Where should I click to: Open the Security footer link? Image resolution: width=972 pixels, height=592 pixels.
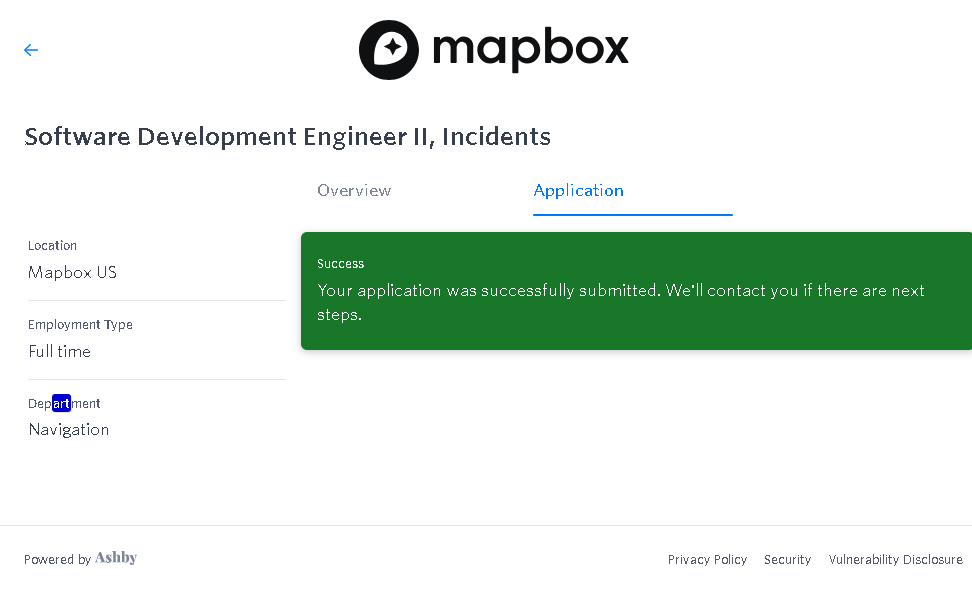(x=787, y=560)
